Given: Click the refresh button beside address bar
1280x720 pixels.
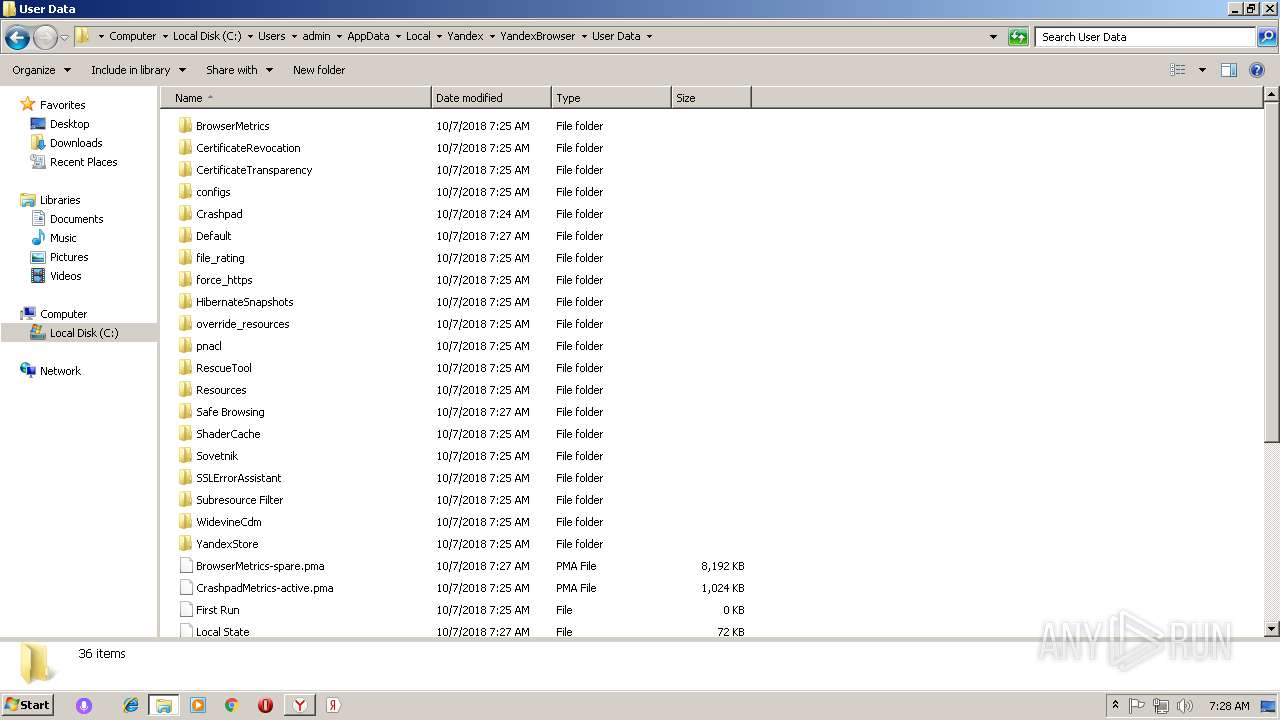Looking at the screenshot, I should (x=1018, y=37).
